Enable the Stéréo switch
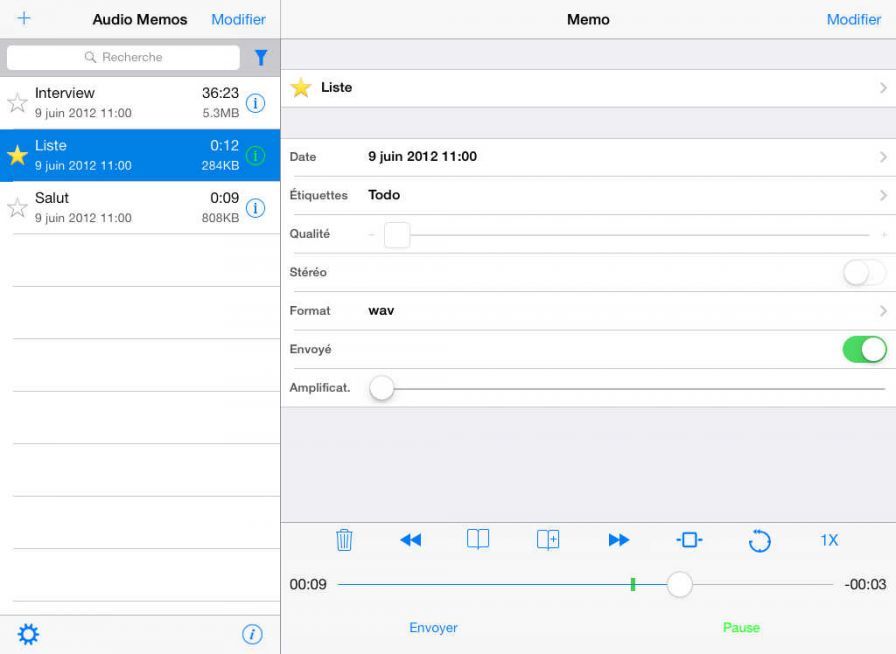 click(x=864, y=272)
